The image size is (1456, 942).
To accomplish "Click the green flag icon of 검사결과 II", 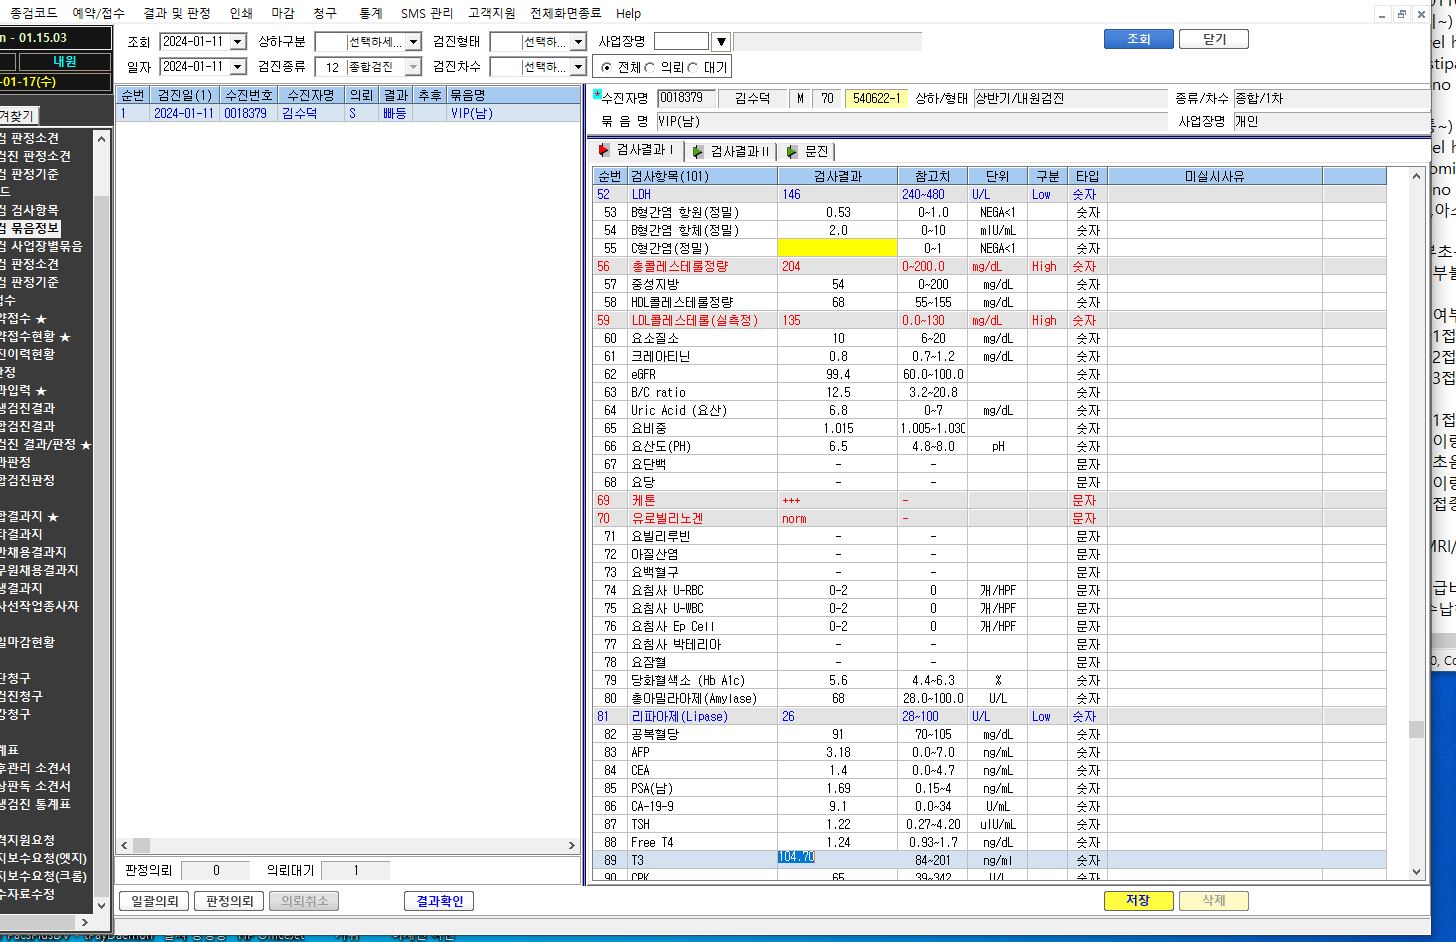I will (x=698, y=151).
